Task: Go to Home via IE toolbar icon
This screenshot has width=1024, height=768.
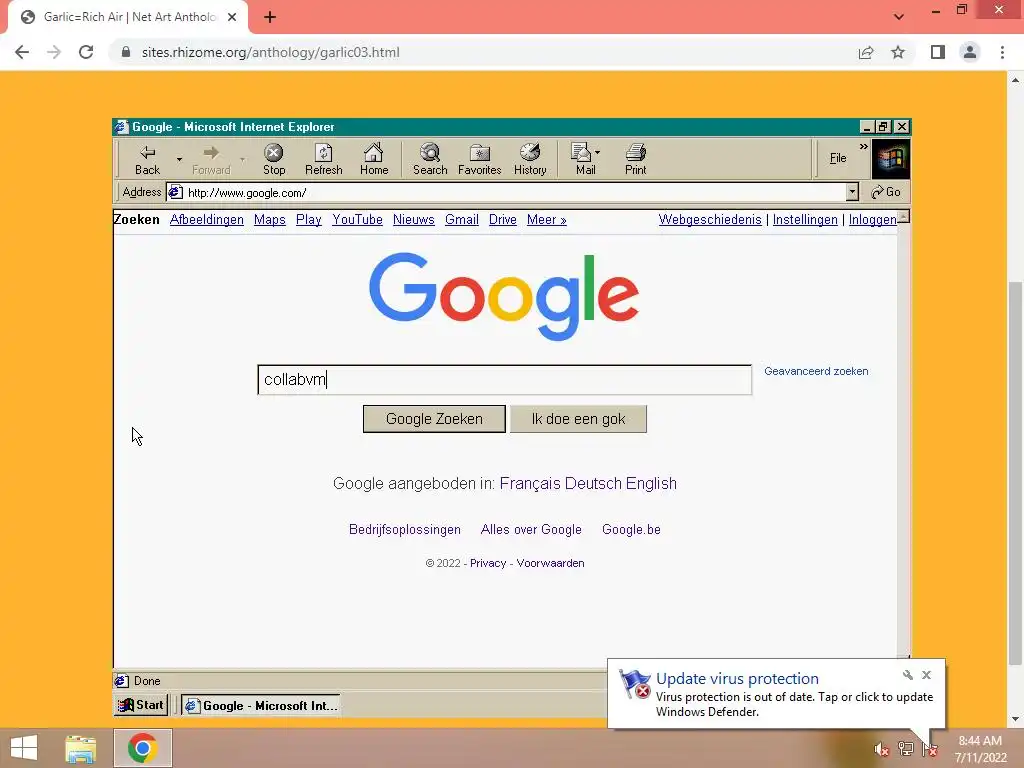Action: pyautogui.click(x=374, y=159)
